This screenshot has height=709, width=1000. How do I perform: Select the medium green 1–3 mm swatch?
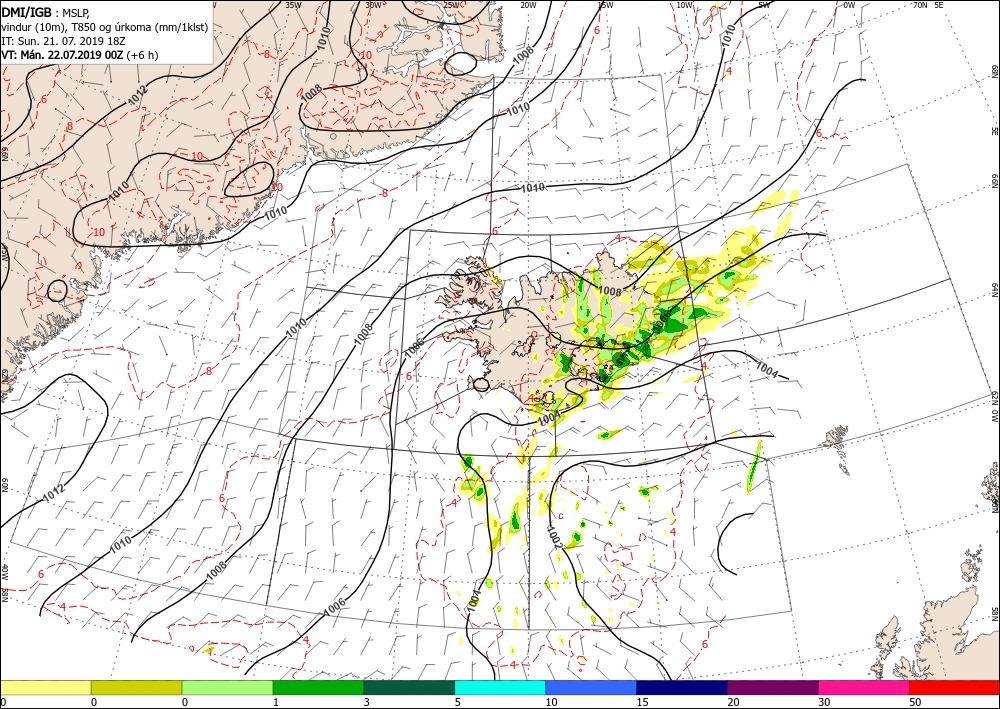point(318,688)
